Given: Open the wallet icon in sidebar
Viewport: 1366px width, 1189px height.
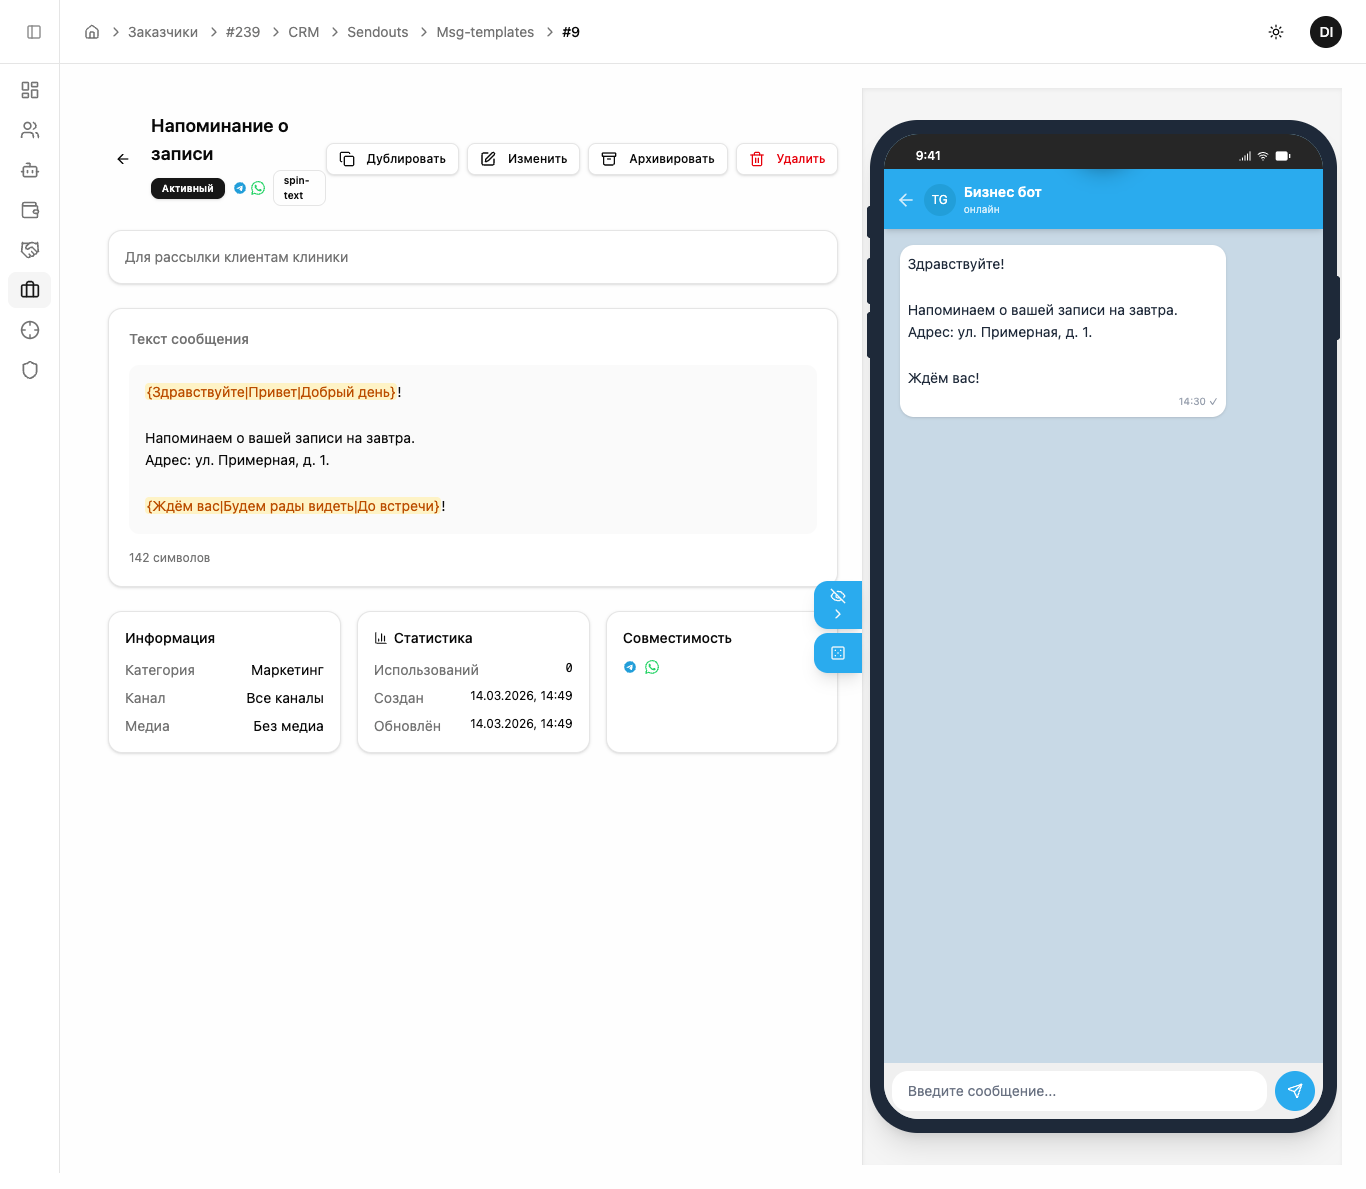Looking at the screenshot, I should [30, 210].
